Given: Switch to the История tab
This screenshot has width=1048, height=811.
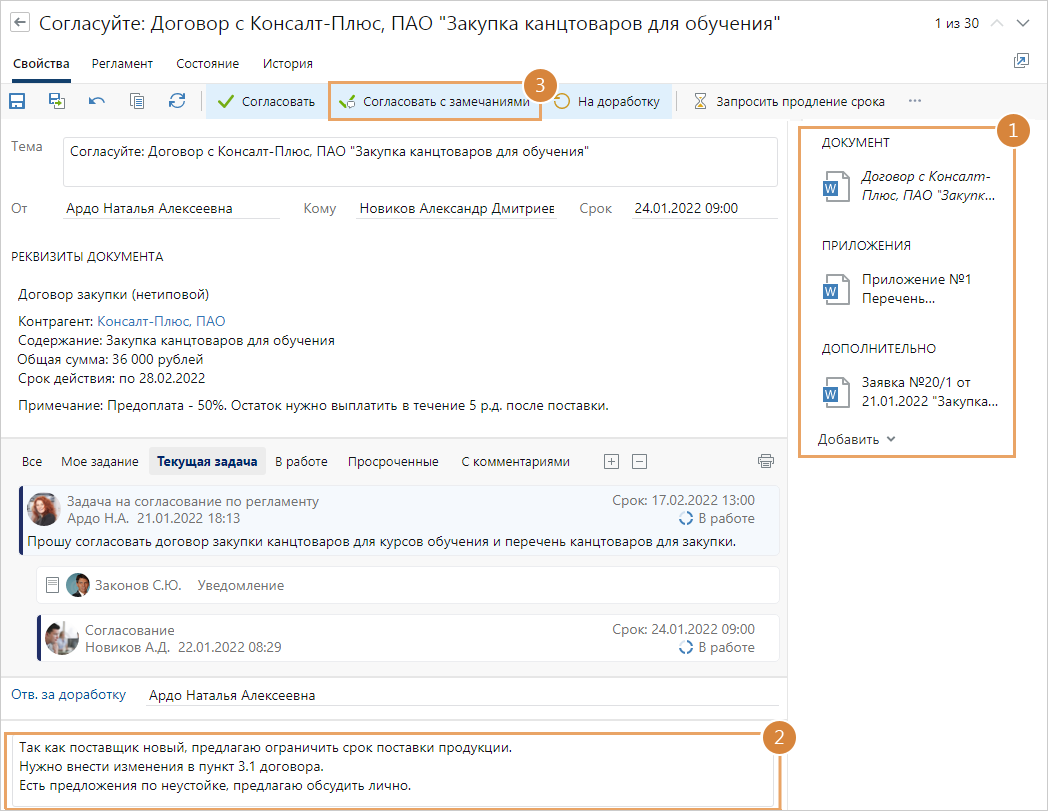Looking at the screenshot, I should [x=288, y=63].
